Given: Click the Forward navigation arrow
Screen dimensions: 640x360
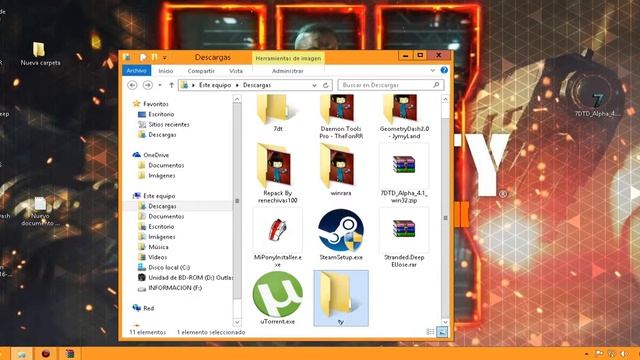Looking at the screenshot, I should [x=148, y=85].
